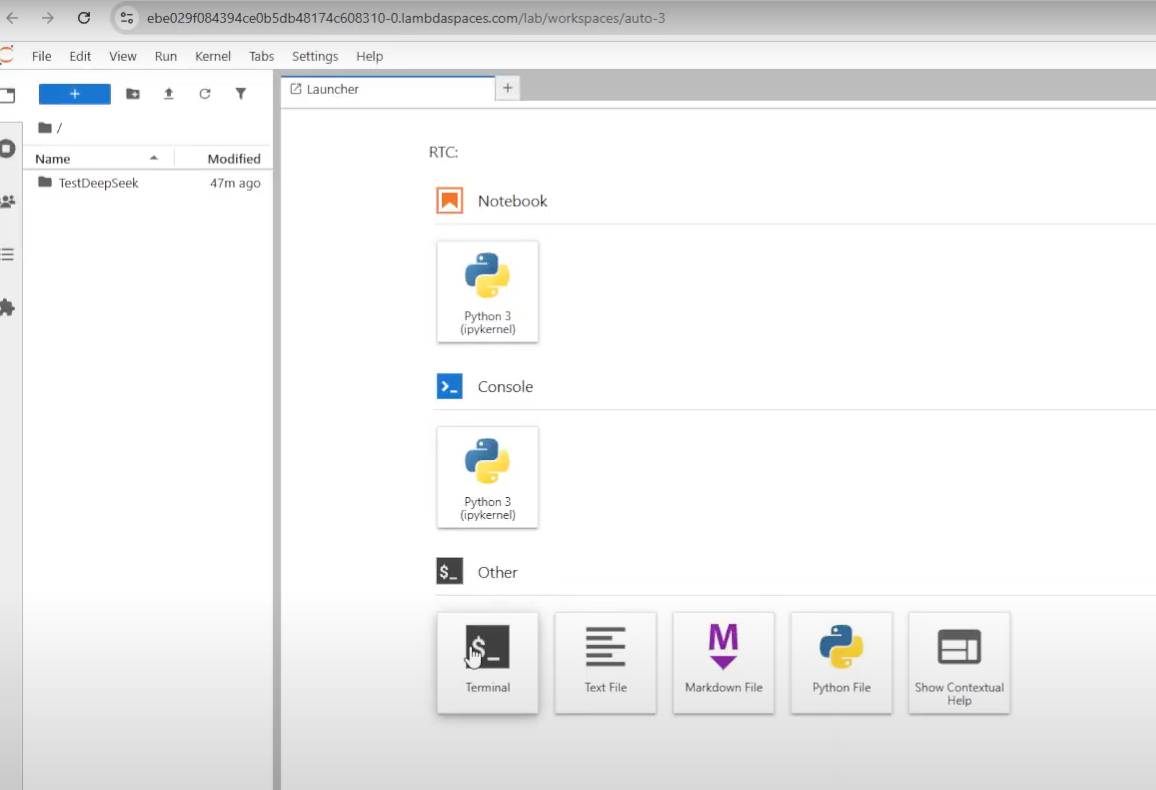Click the blue New Launcher plus button

click(74, 94)
